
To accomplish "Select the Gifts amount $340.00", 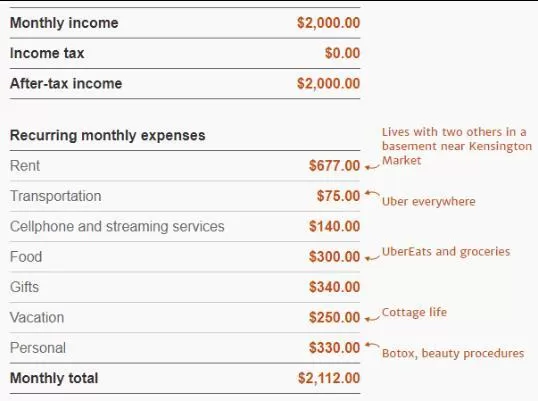I will tap(334, 287).
